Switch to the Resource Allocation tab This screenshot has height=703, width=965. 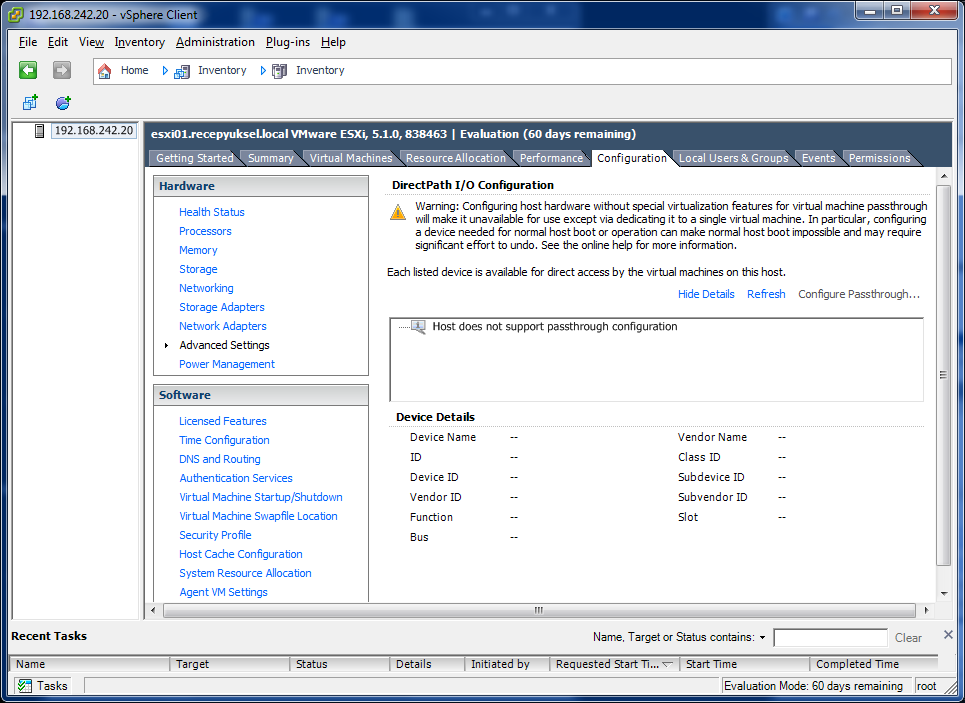[455, 158]
